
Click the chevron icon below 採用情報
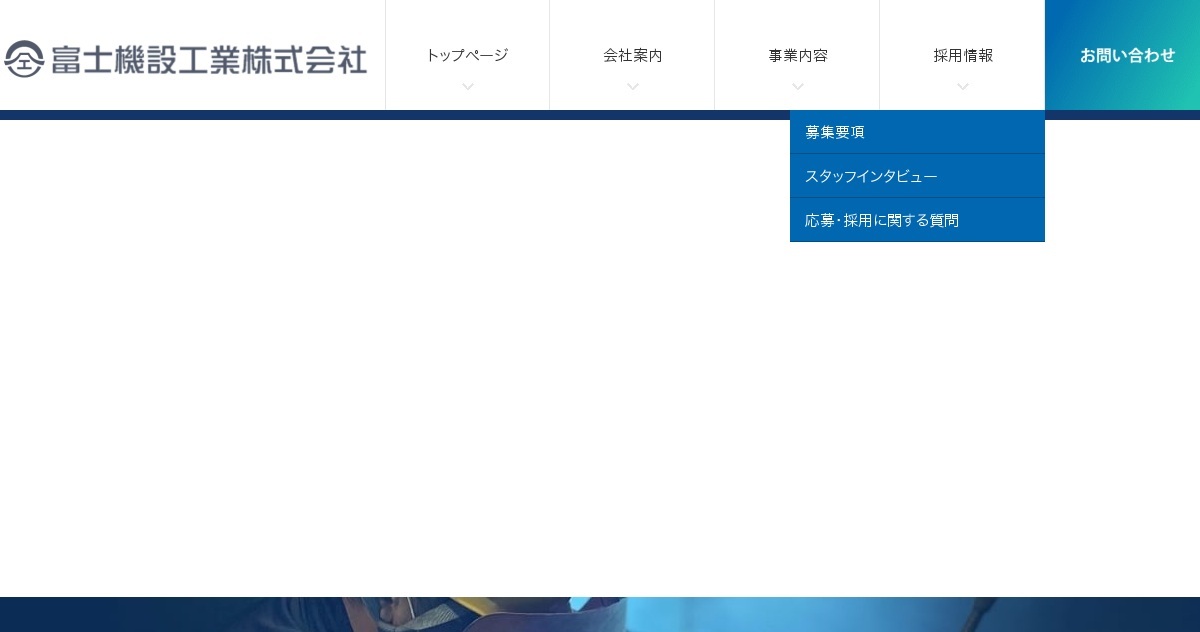pos(962,87)
